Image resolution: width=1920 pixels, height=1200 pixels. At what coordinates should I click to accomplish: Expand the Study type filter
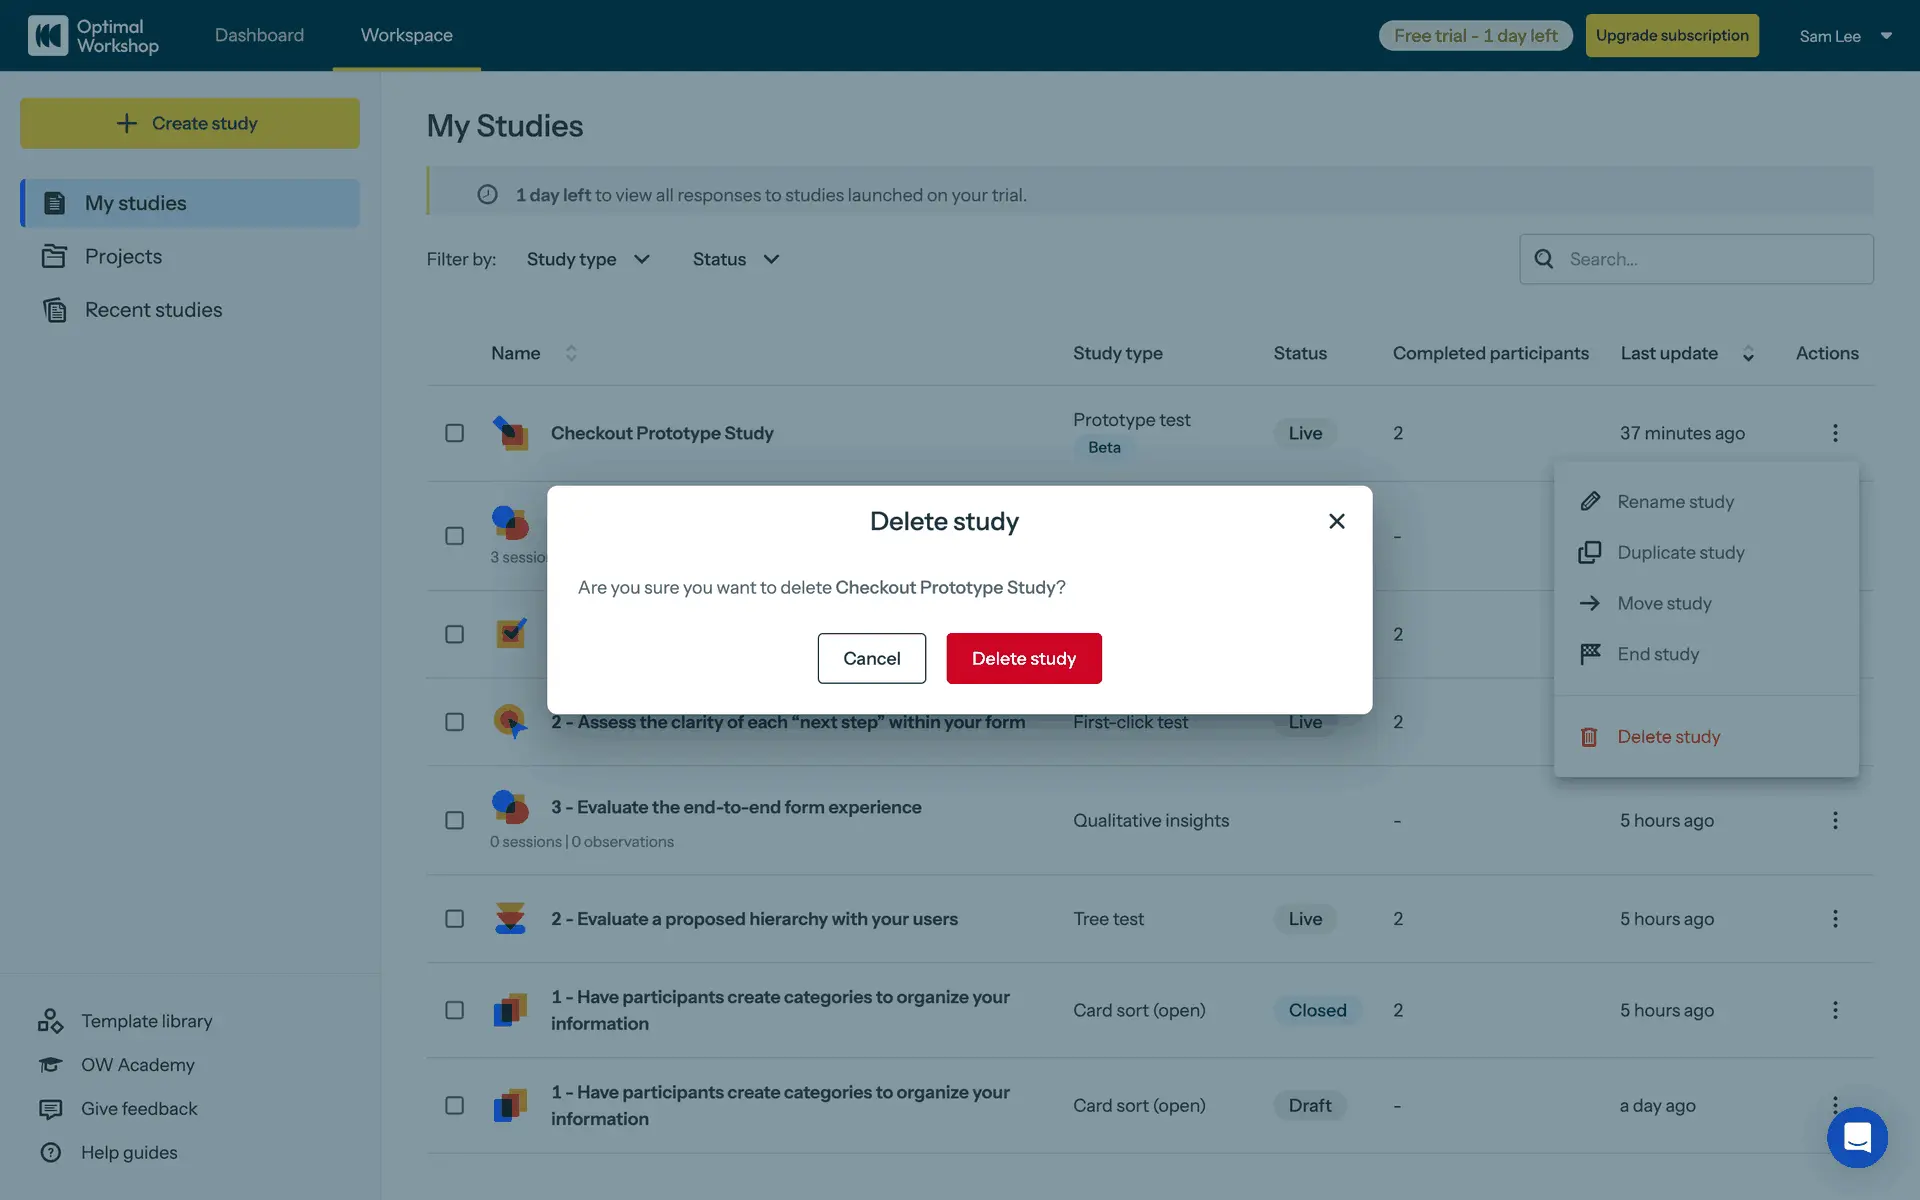[x=588, y=259]
